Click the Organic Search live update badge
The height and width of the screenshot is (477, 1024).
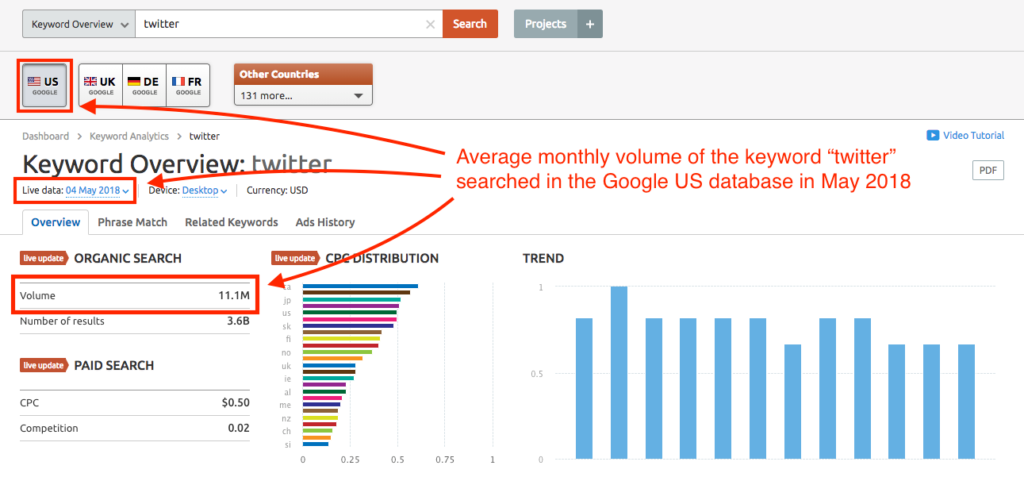(44, 258)
